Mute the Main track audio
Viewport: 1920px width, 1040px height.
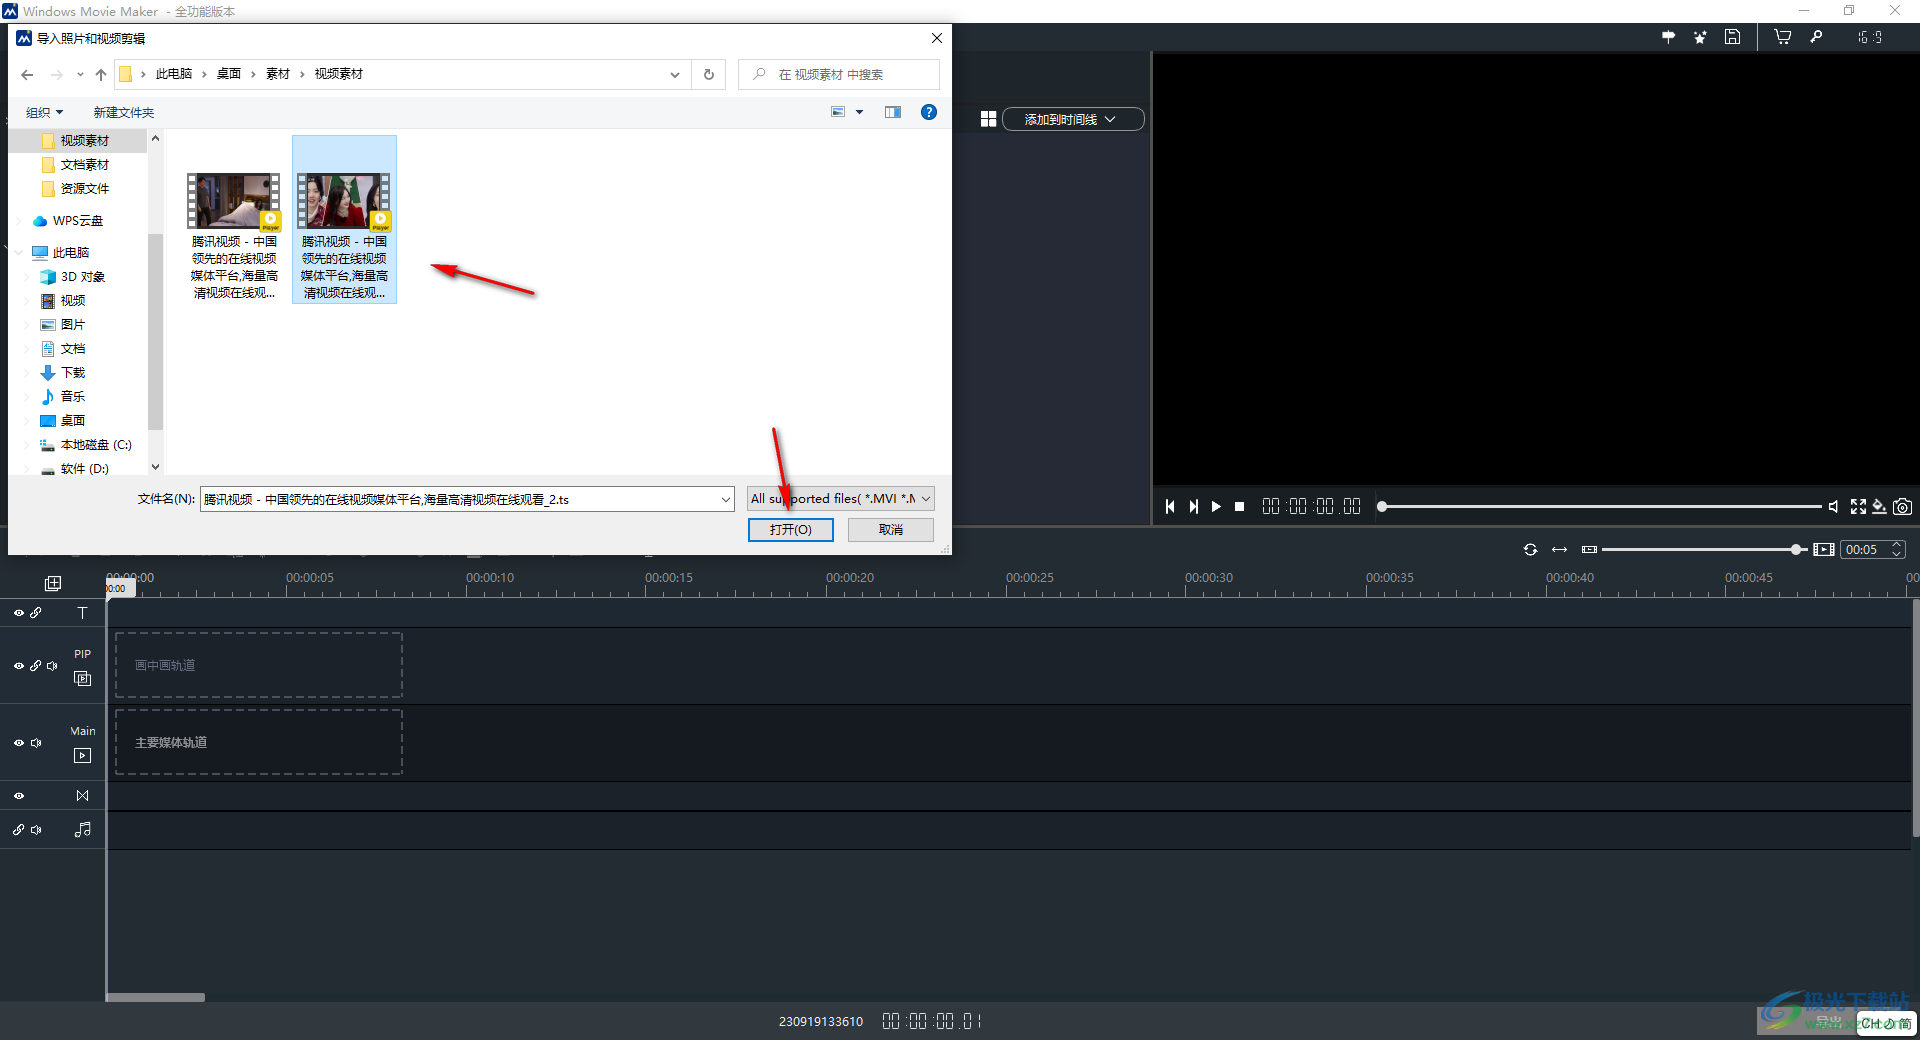[x=36, y=743]
